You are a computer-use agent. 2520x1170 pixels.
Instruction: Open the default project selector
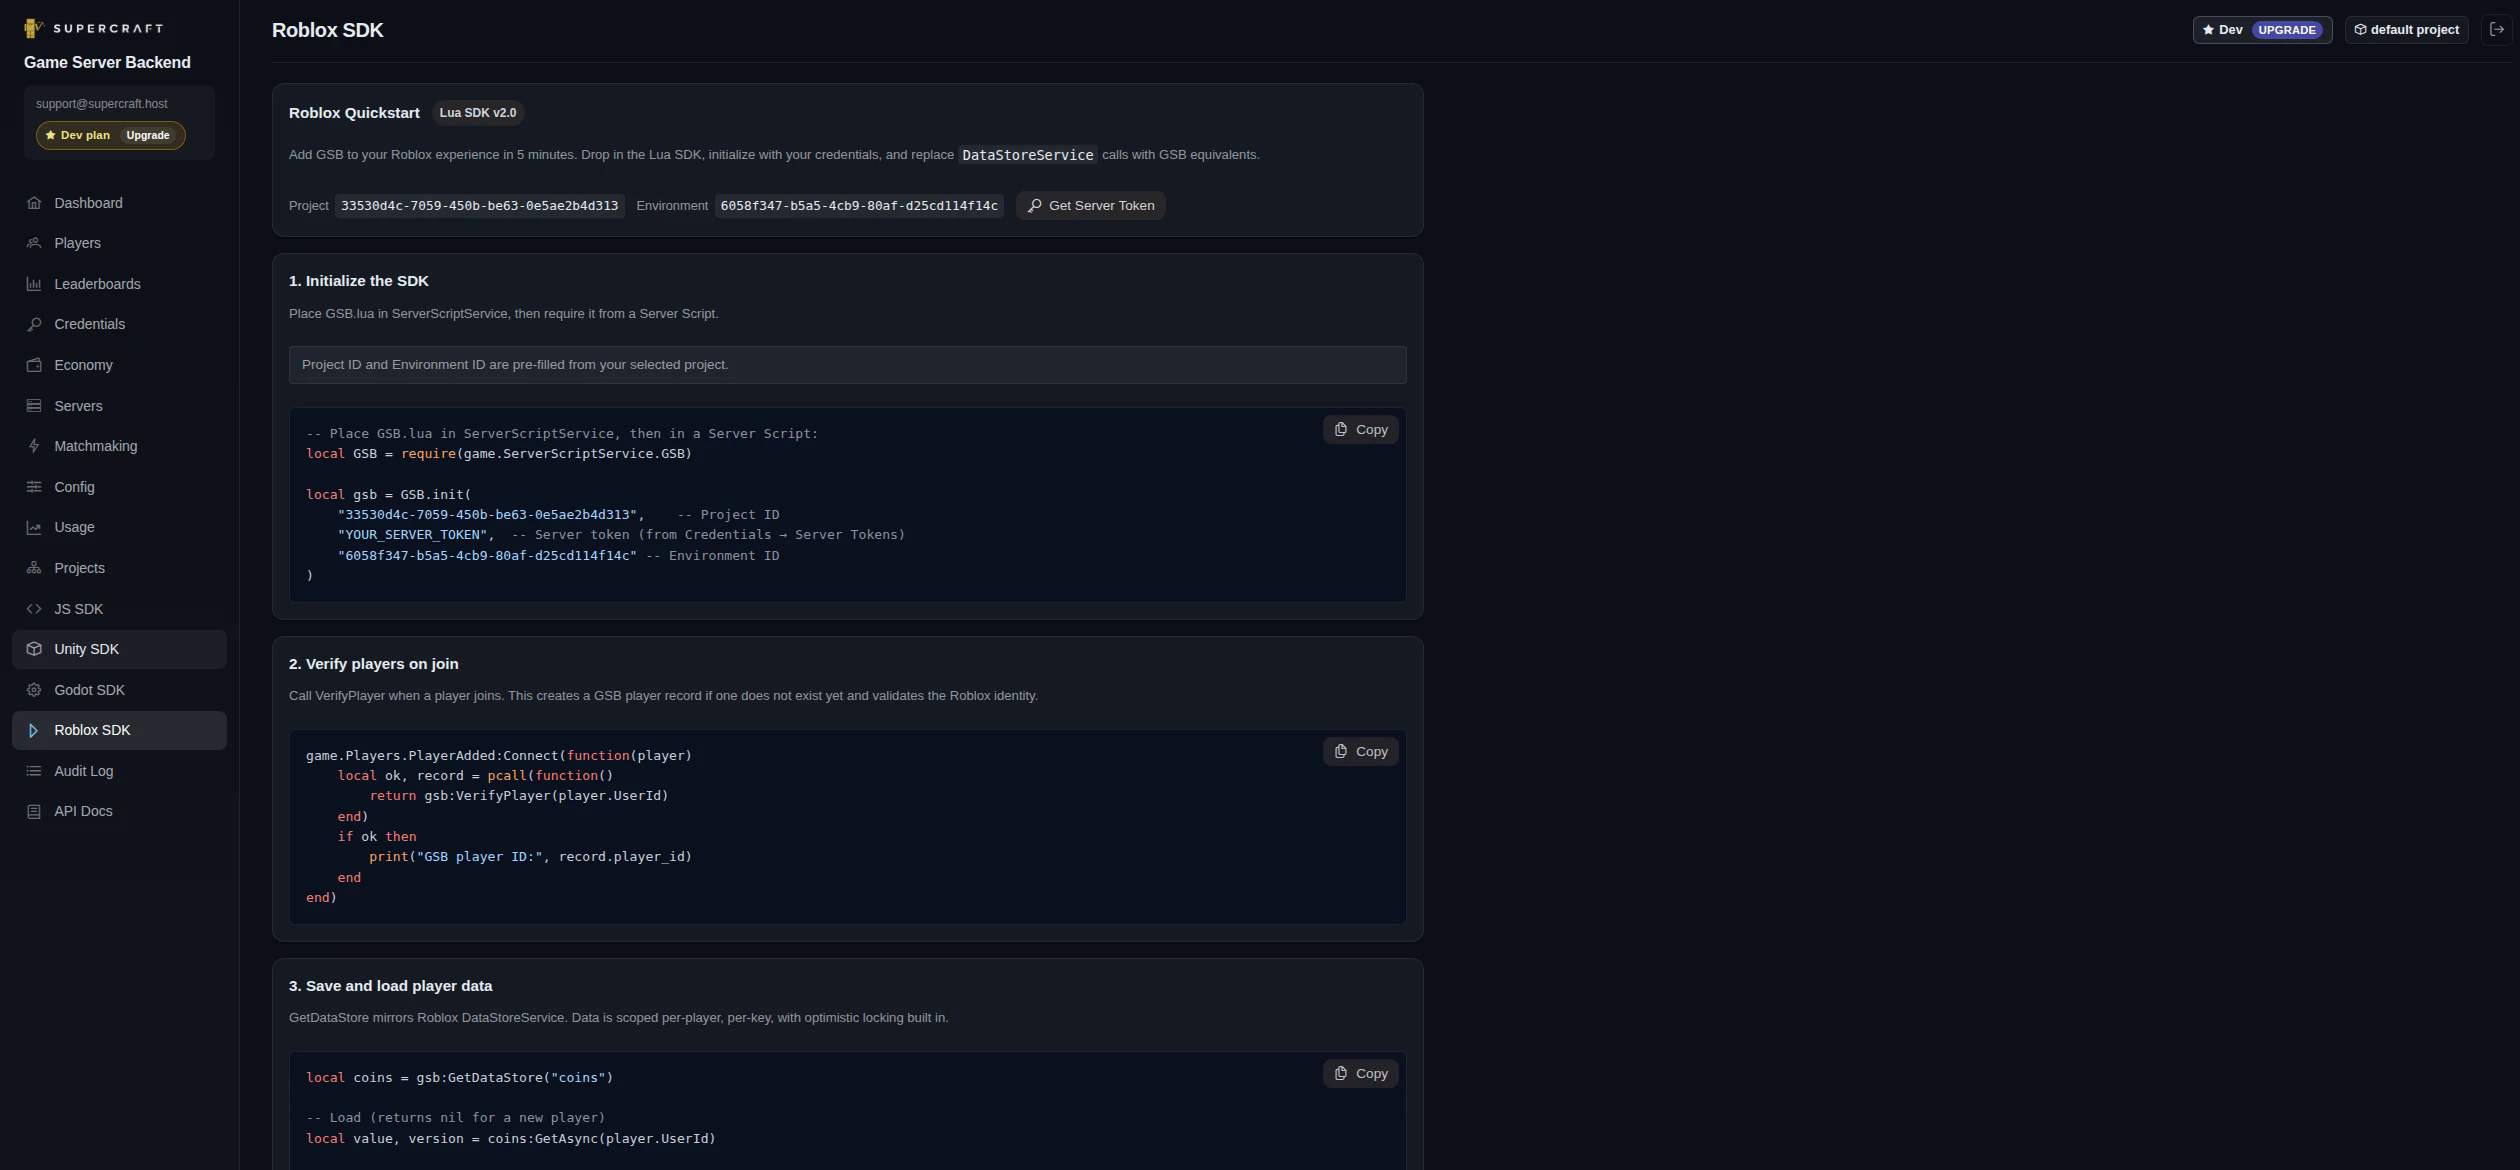[2406, 30]
